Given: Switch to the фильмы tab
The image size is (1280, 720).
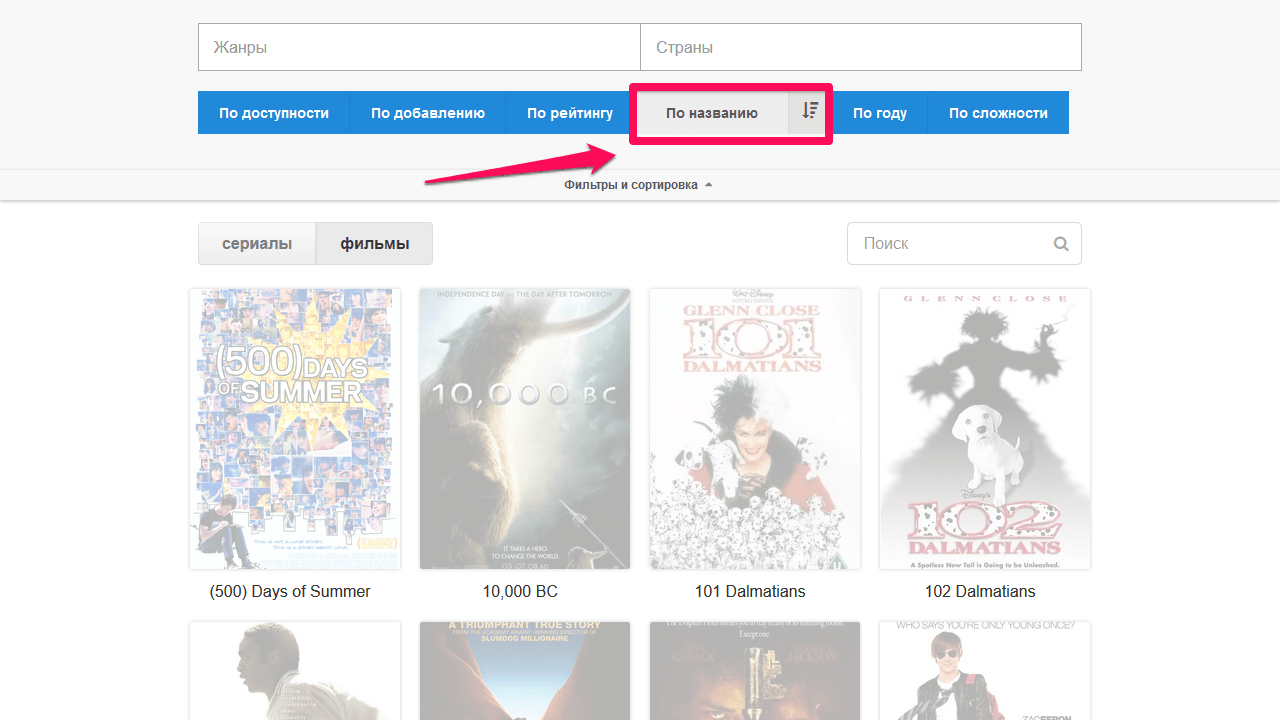Looking at the screenshot, I should [375, 243].
